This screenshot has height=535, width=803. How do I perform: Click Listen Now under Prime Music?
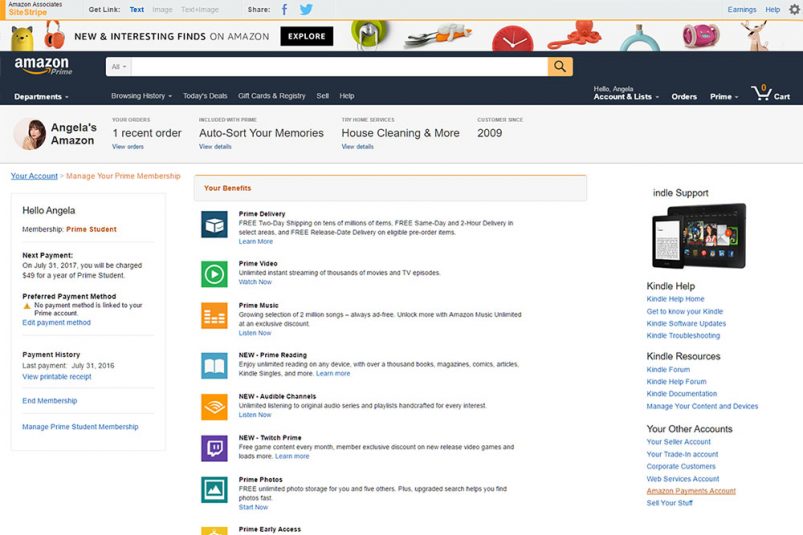255,333
